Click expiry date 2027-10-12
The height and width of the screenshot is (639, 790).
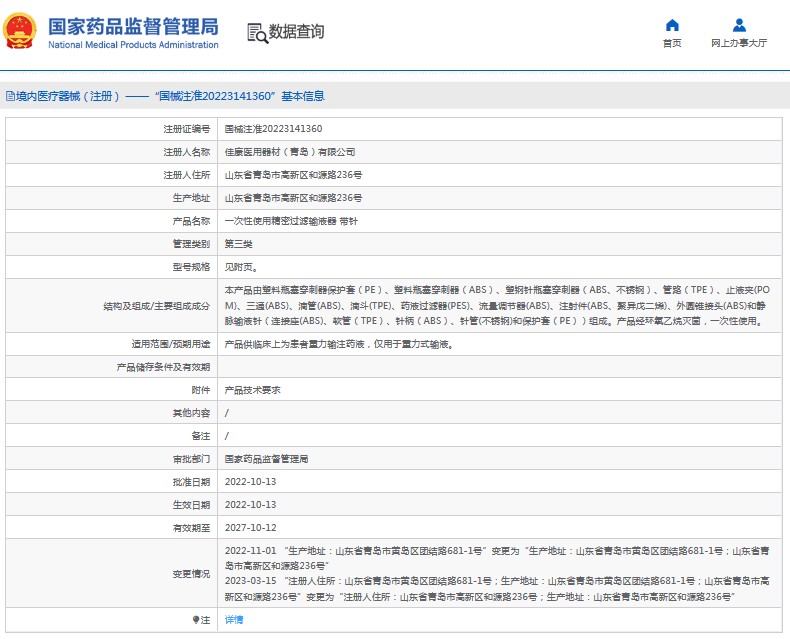point(250,528)
